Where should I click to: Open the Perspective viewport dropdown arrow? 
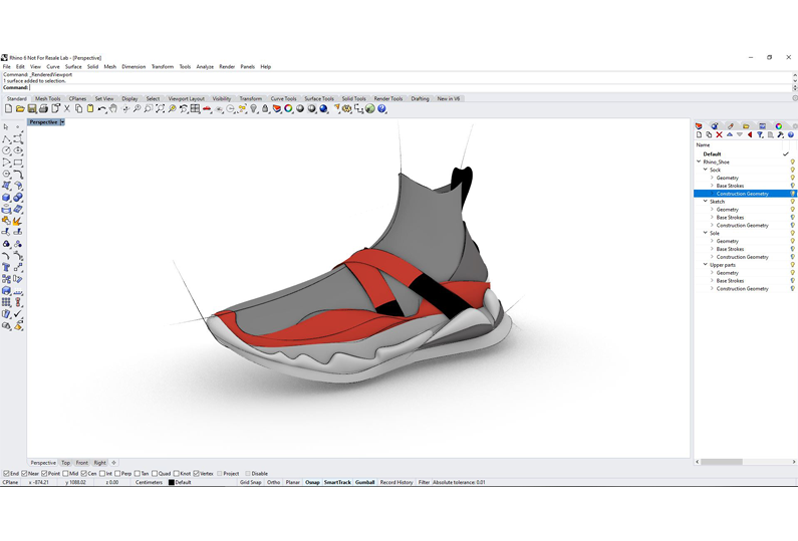[x=62, y=122]
